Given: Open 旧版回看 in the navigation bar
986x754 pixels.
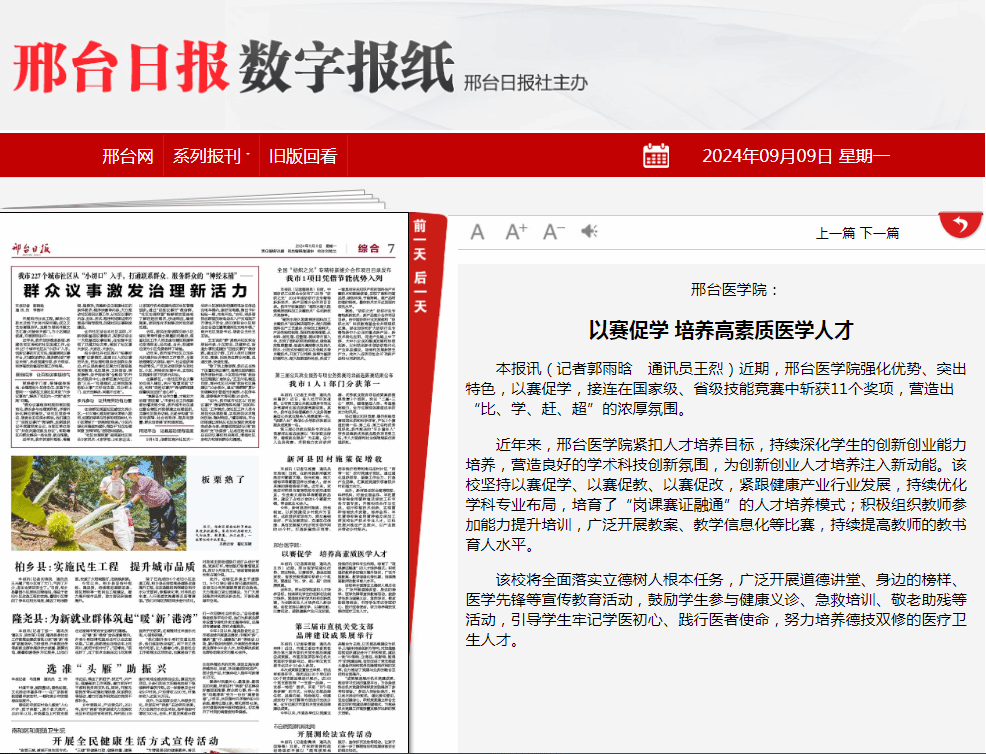Looking at the screenshot, I should (x=303, y=156).
